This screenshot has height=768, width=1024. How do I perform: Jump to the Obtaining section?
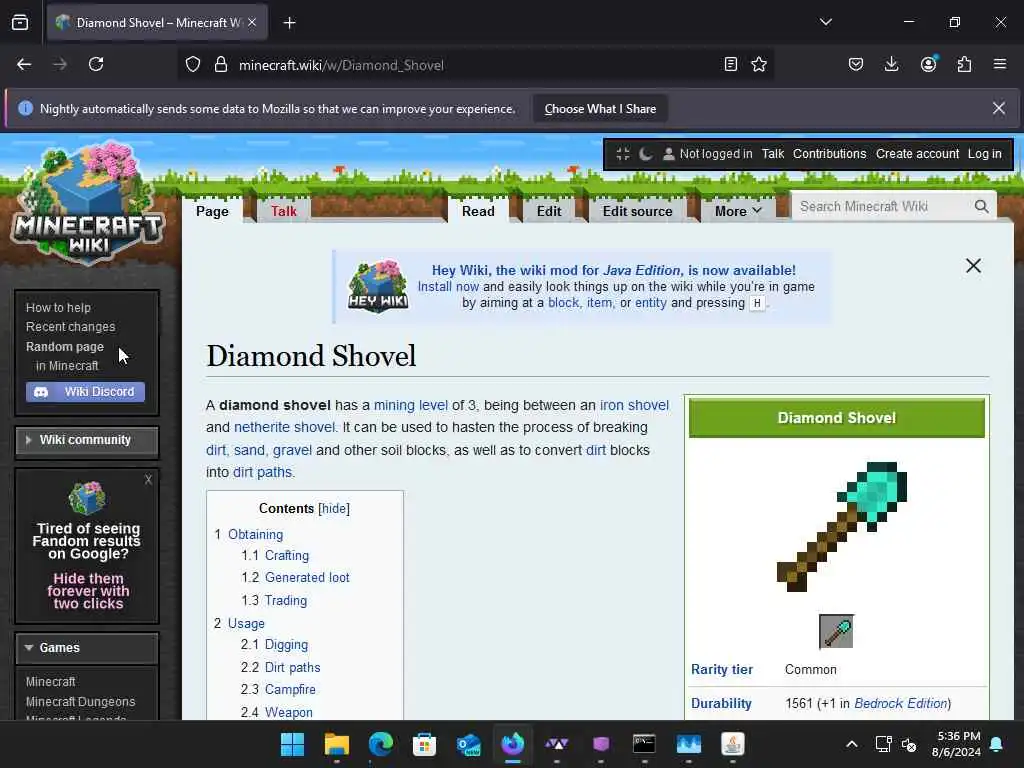255,534
